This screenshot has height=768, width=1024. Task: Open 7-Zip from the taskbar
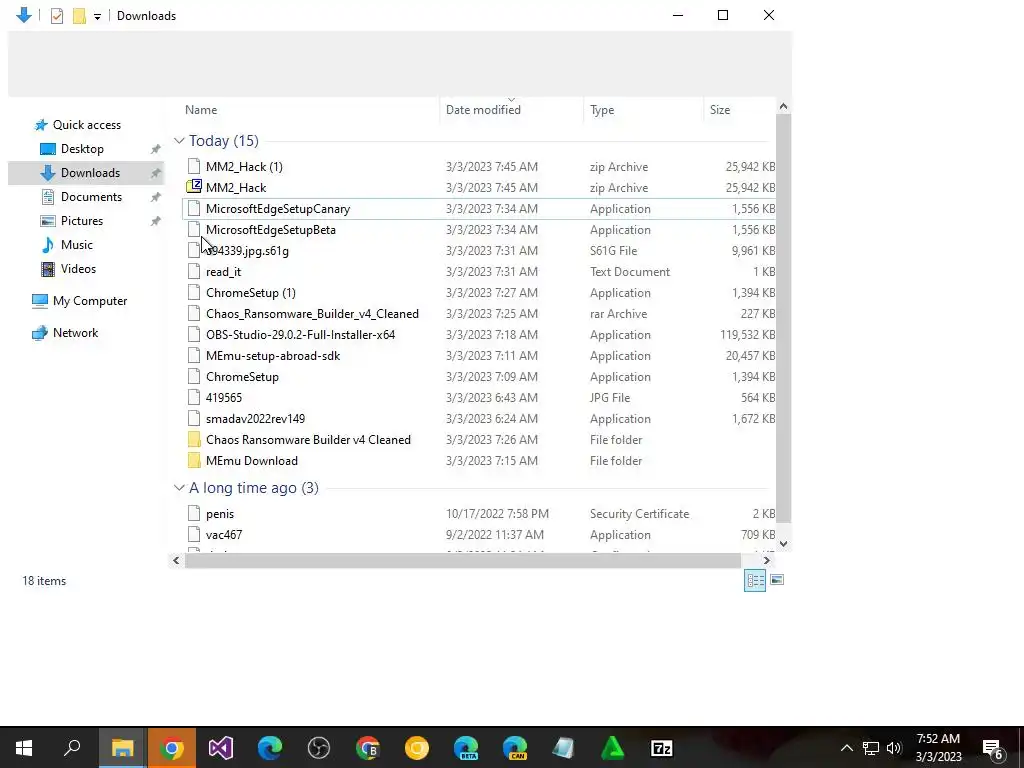(662, 748)
